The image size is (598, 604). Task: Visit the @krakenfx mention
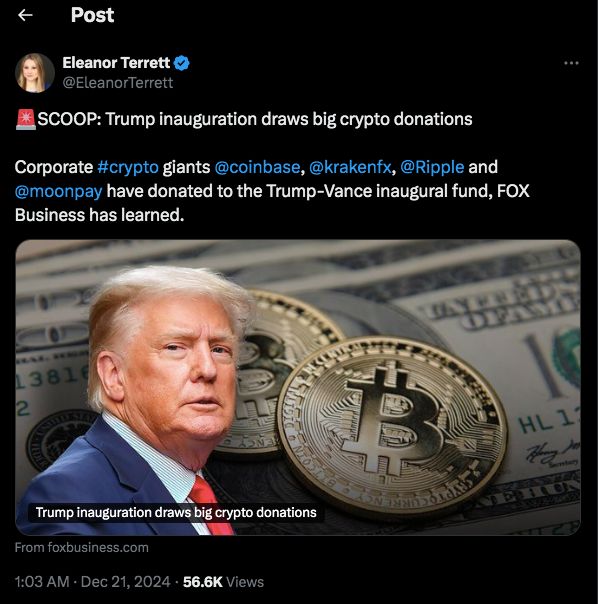tap(350, 167)
